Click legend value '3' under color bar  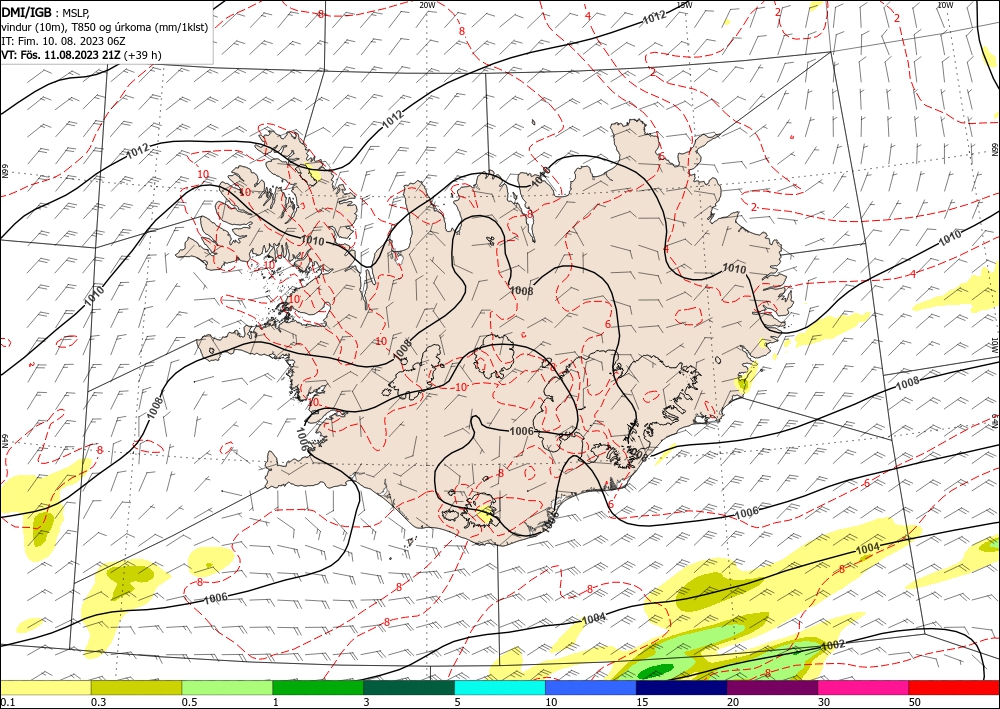pyautogui.click(x=367, y=702)
